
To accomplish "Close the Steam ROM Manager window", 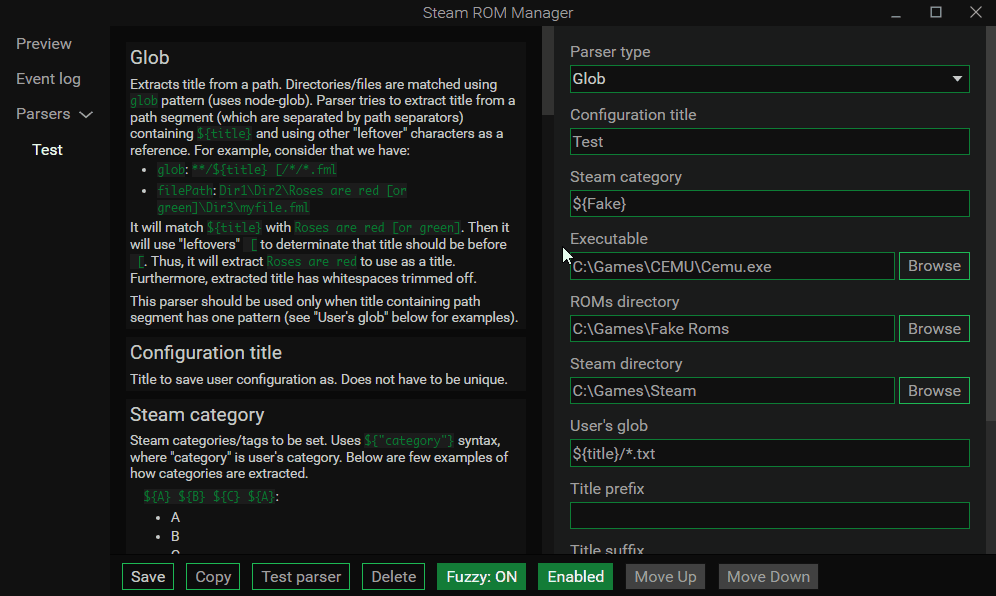I will click(976, 13).
